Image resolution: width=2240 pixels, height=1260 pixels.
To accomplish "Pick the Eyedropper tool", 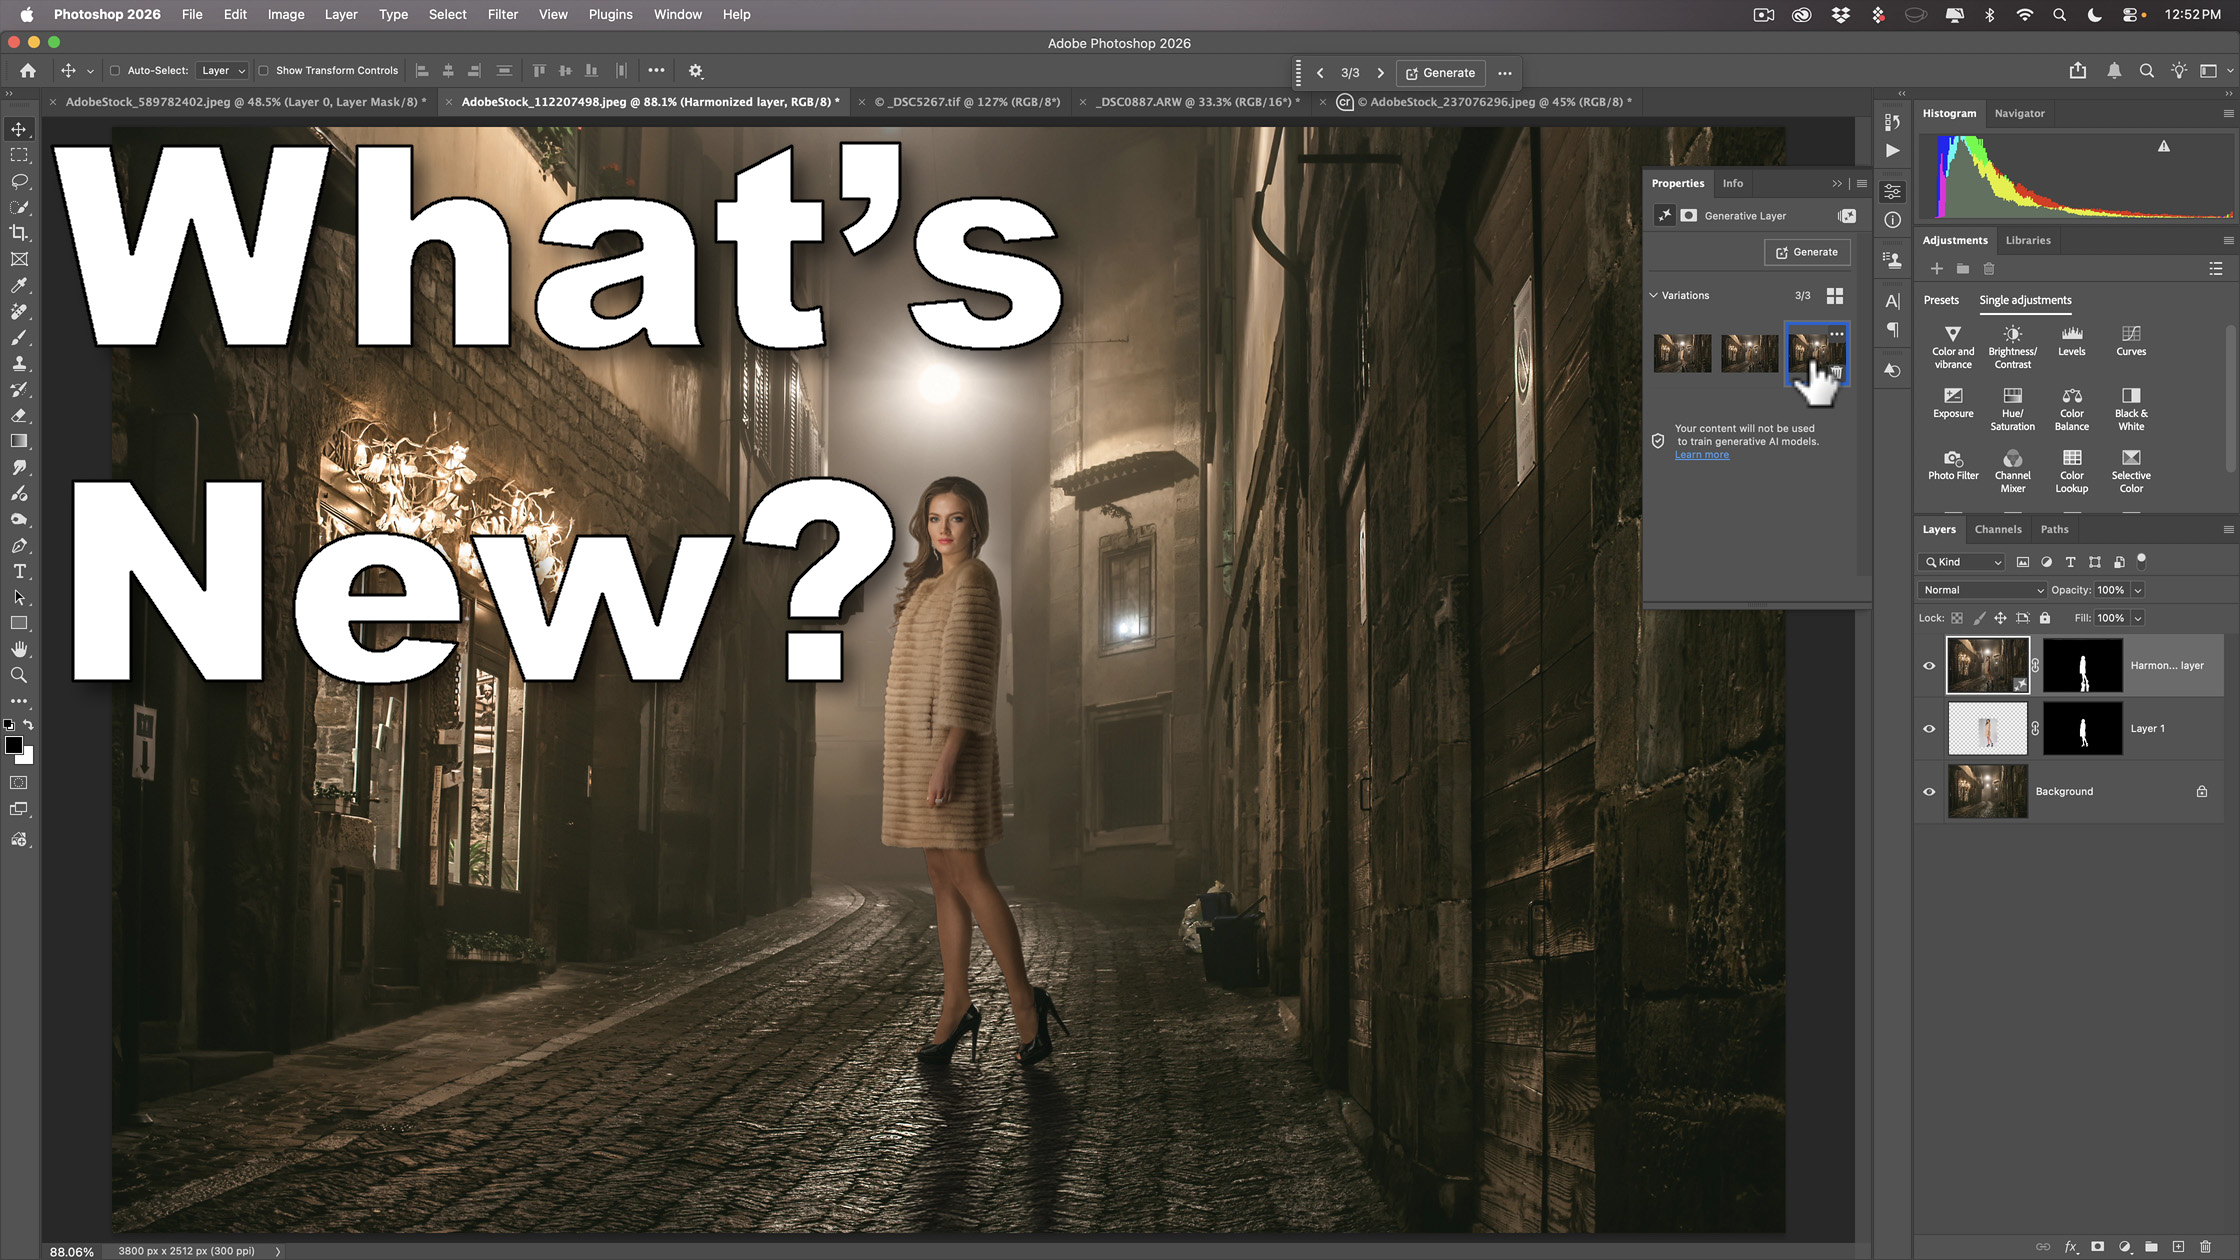I will [x=19, y=285].
